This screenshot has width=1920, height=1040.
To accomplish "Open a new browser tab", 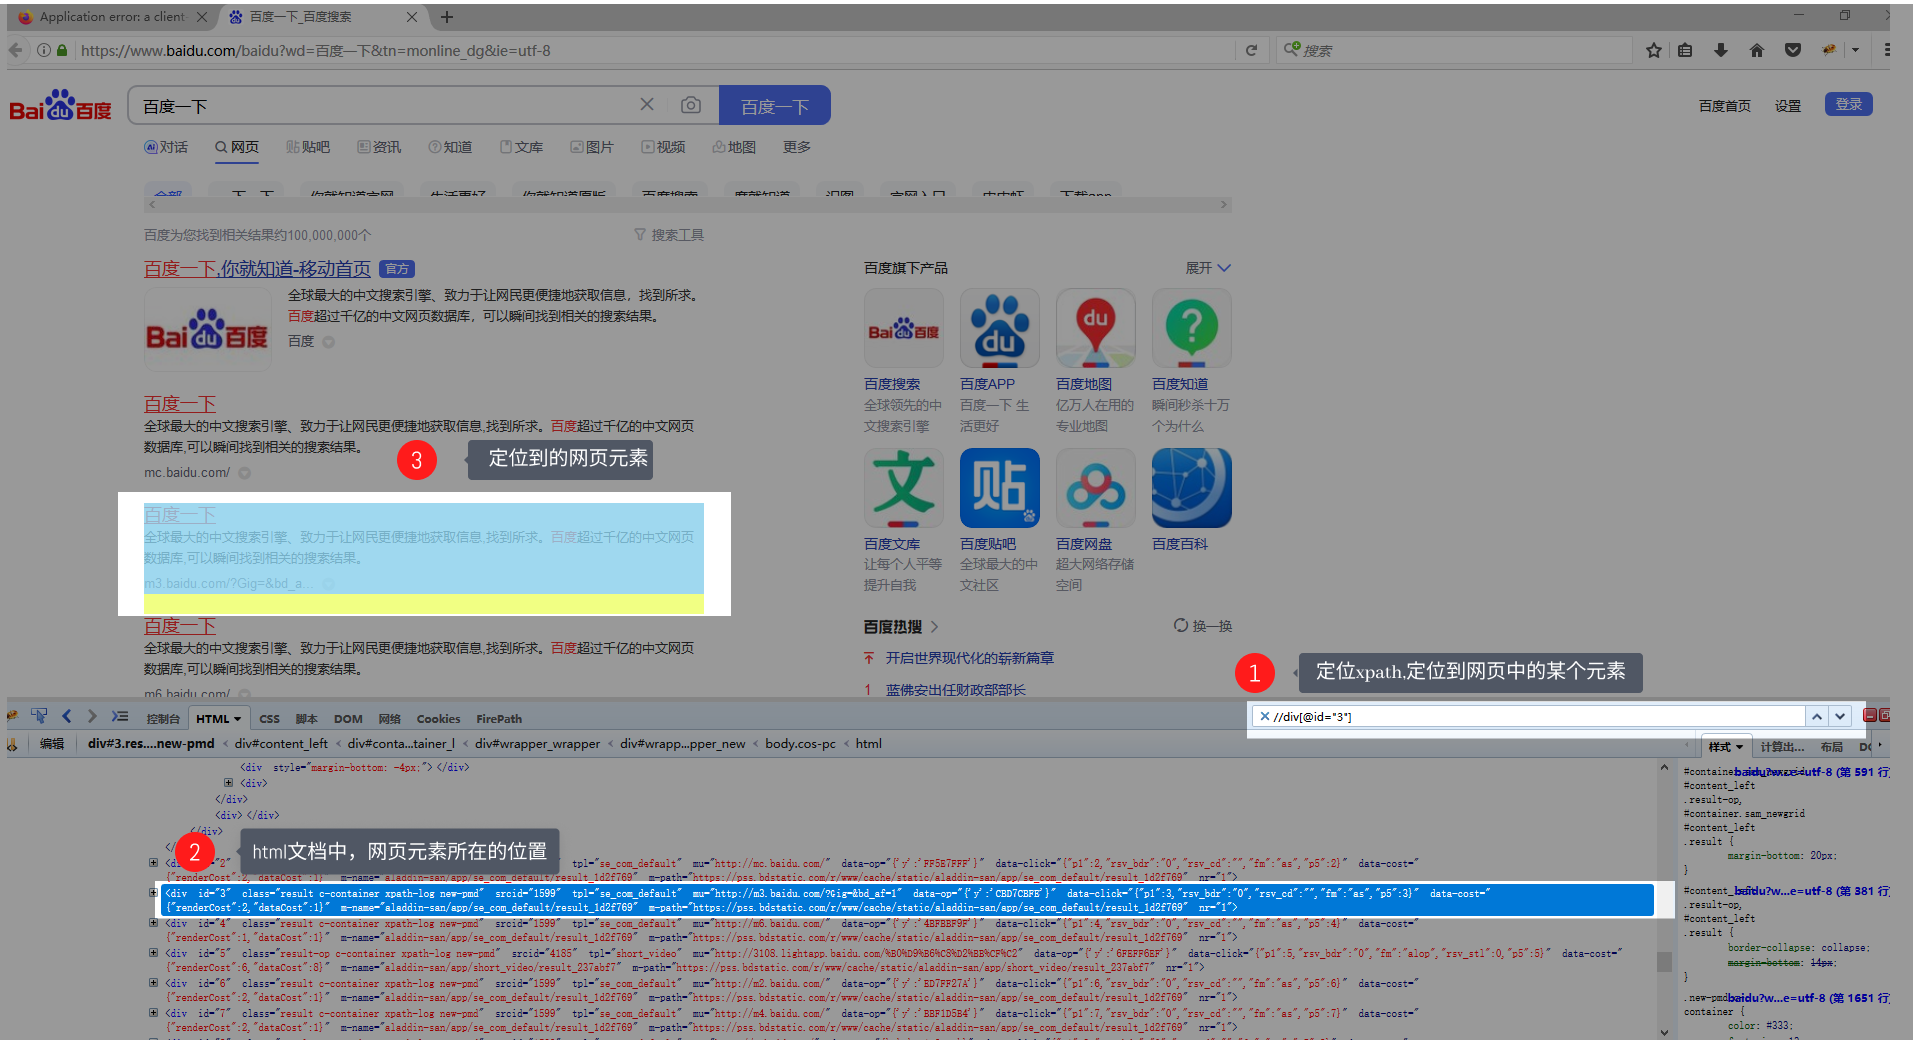I will pos(447,16).
